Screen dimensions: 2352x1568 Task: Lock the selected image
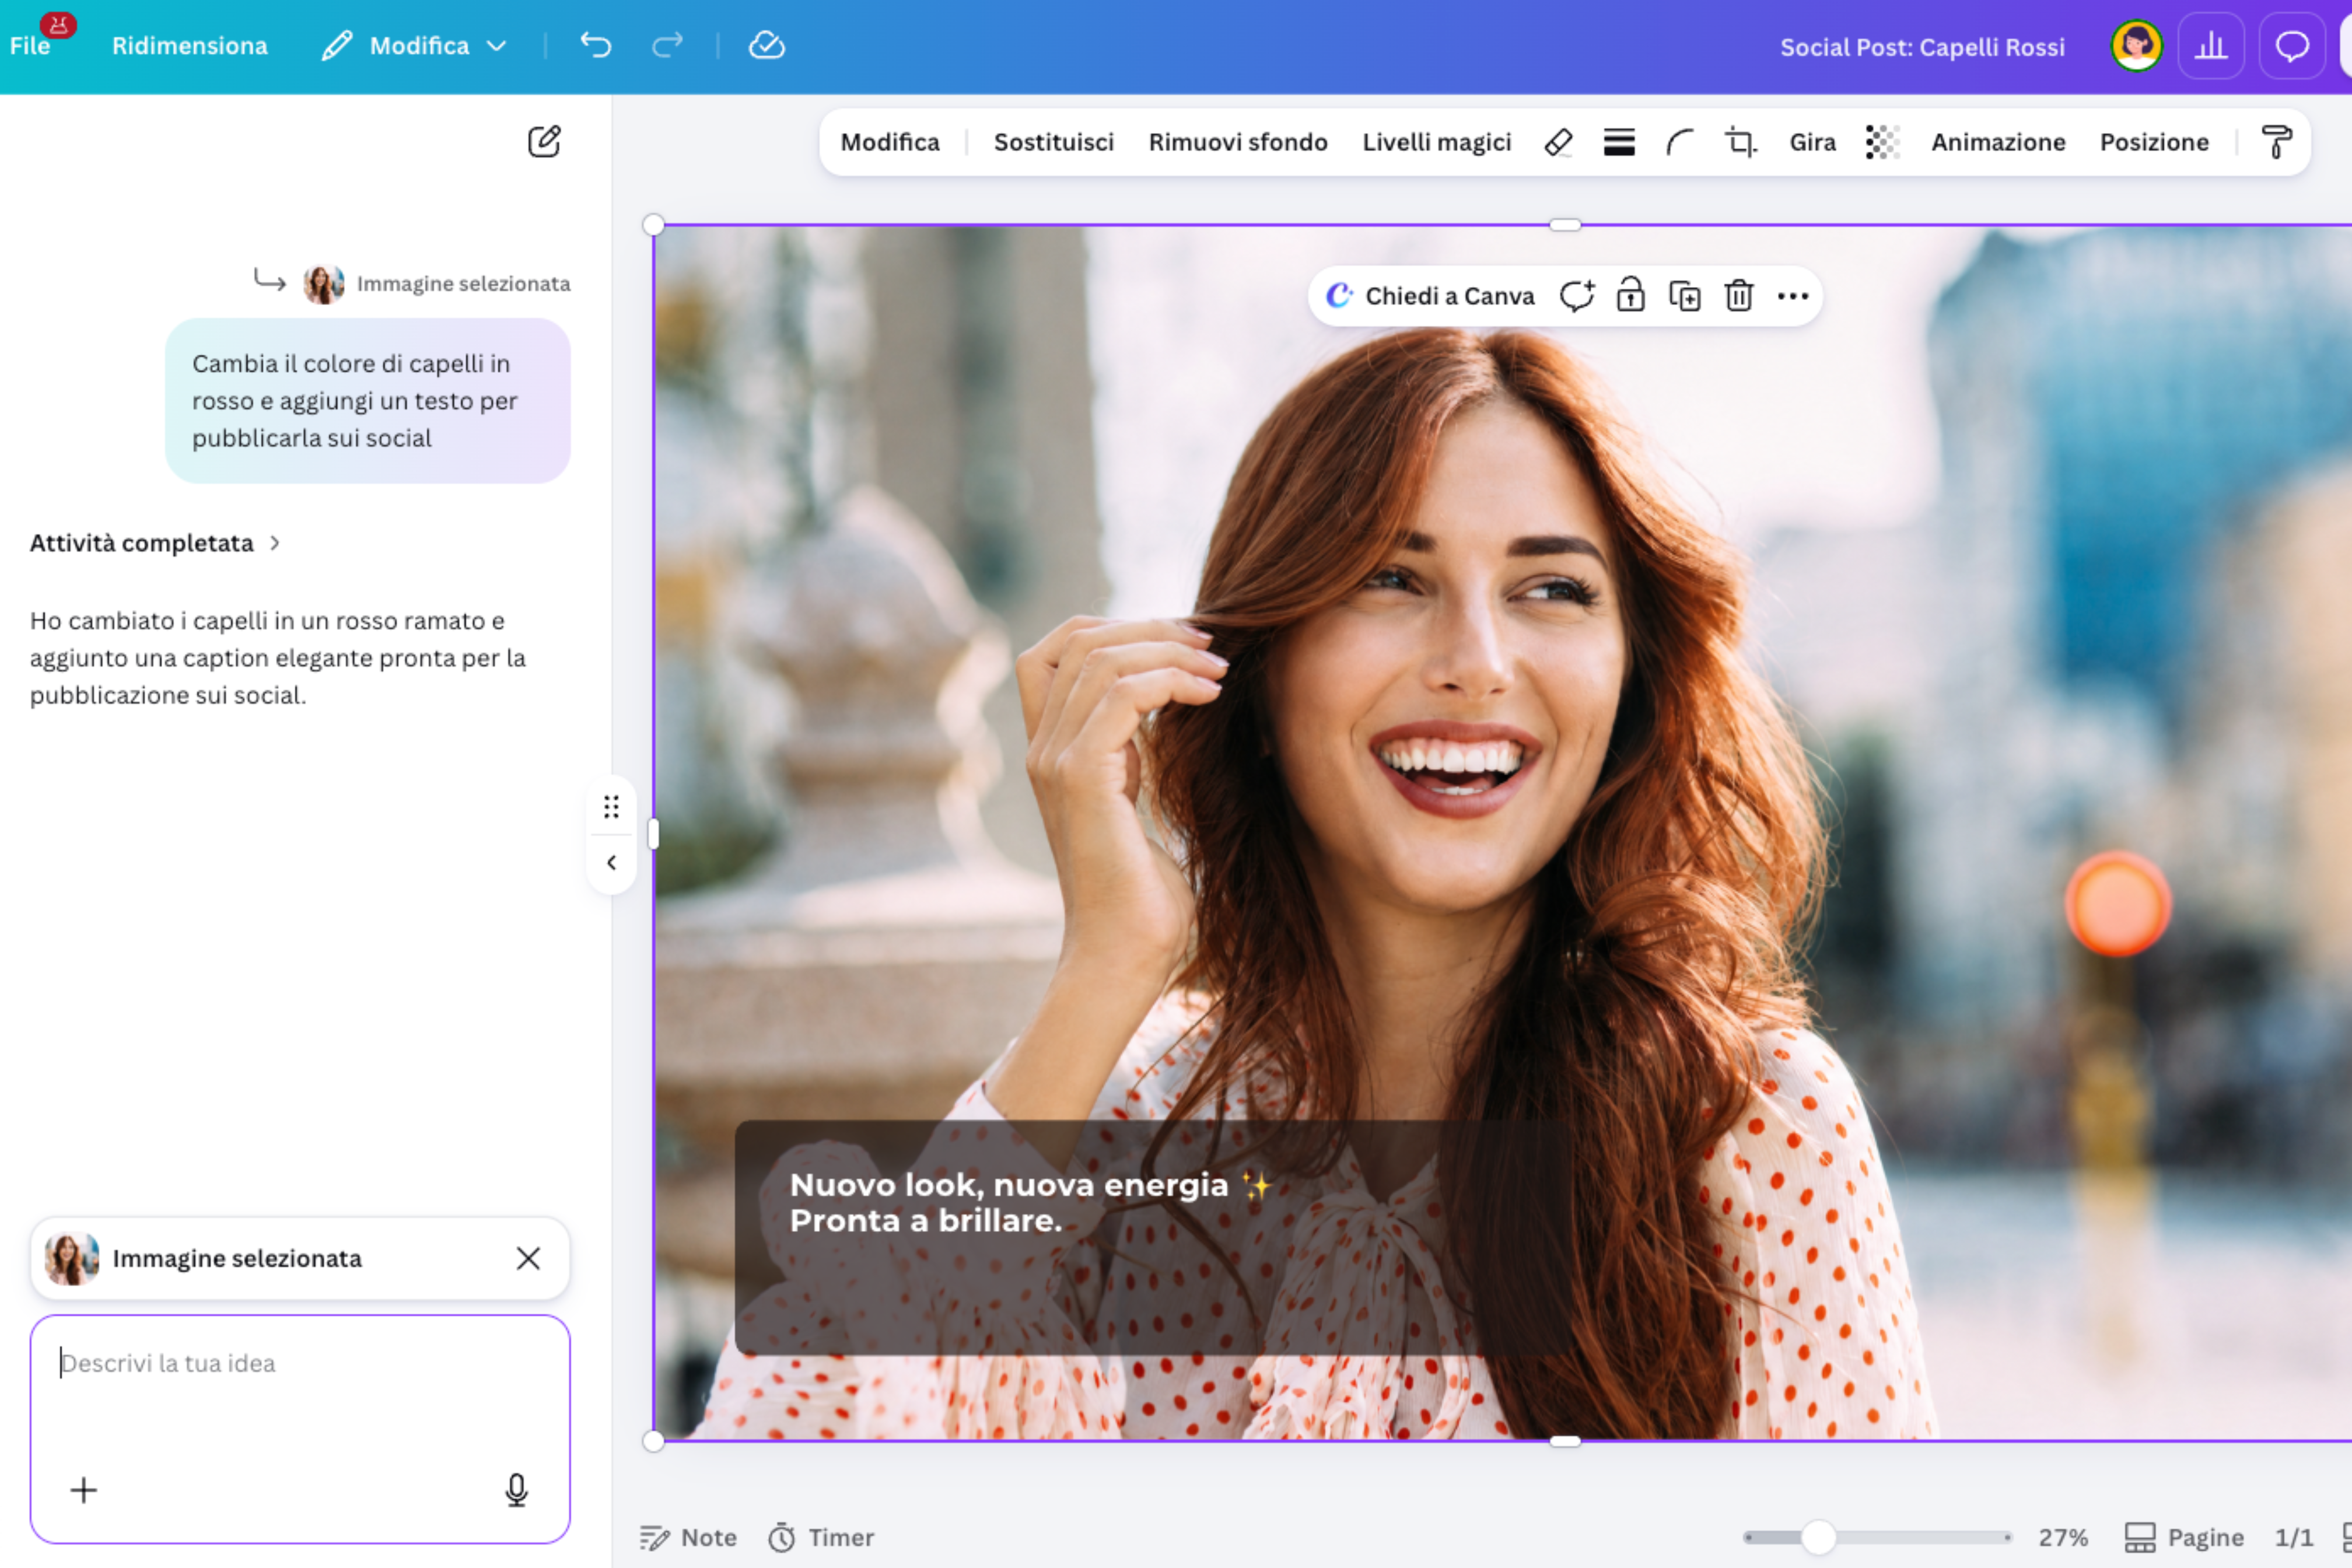click(x=1630, y=296)
